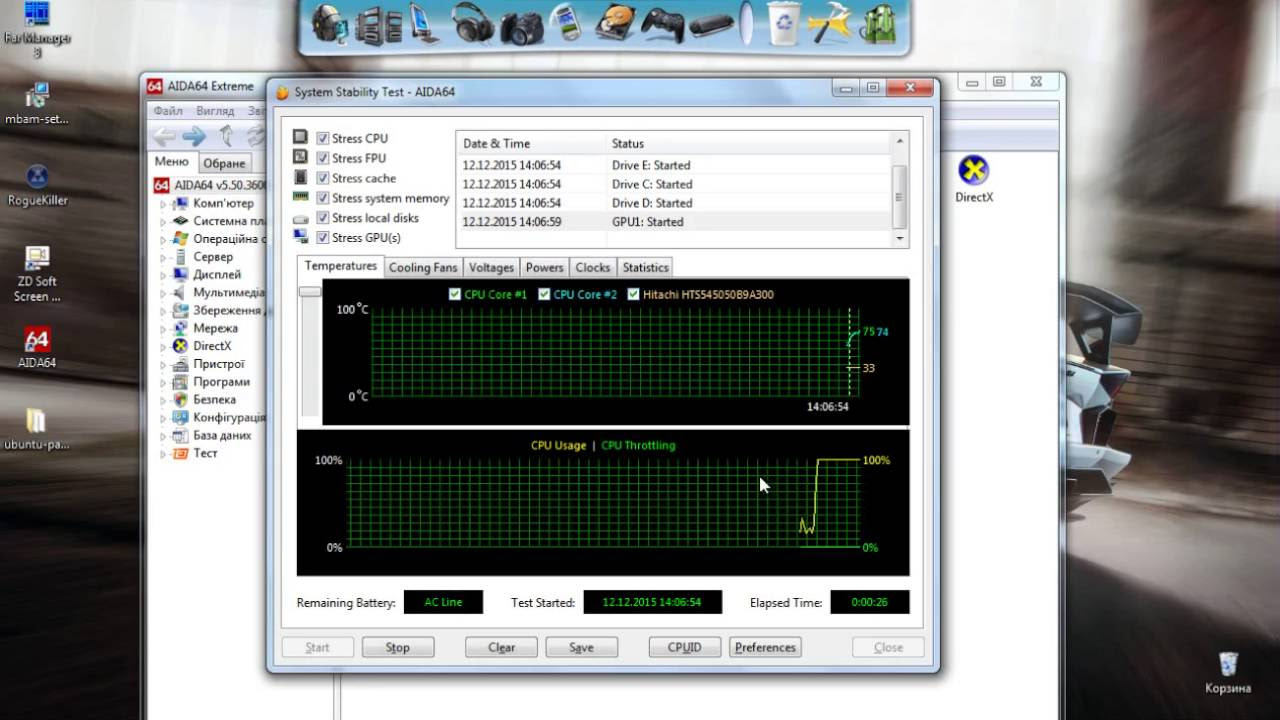Click the camera icon in the dock
This screenshot has width=1280, height=720.
coord(521,27)
